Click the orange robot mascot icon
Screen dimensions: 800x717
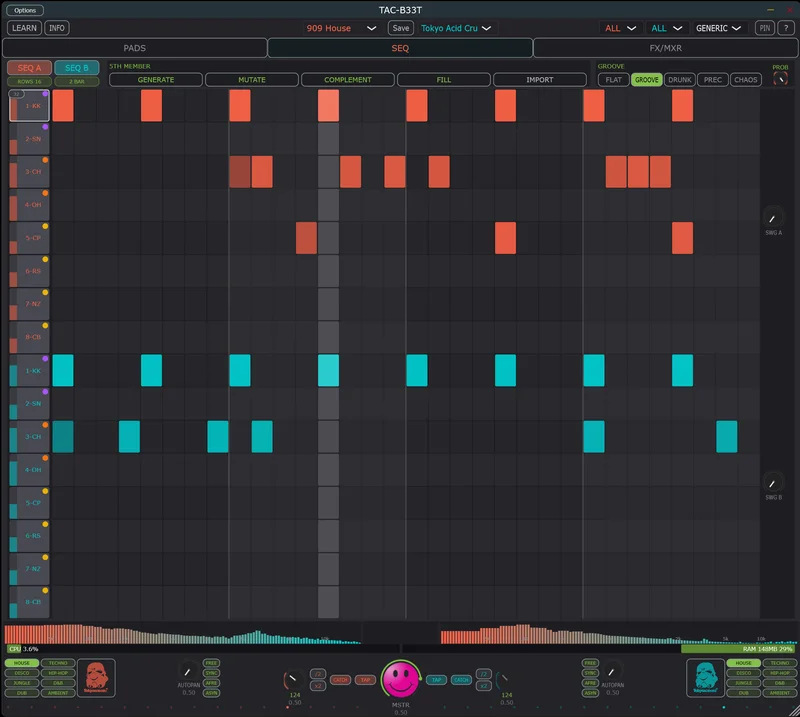(96, 677)
